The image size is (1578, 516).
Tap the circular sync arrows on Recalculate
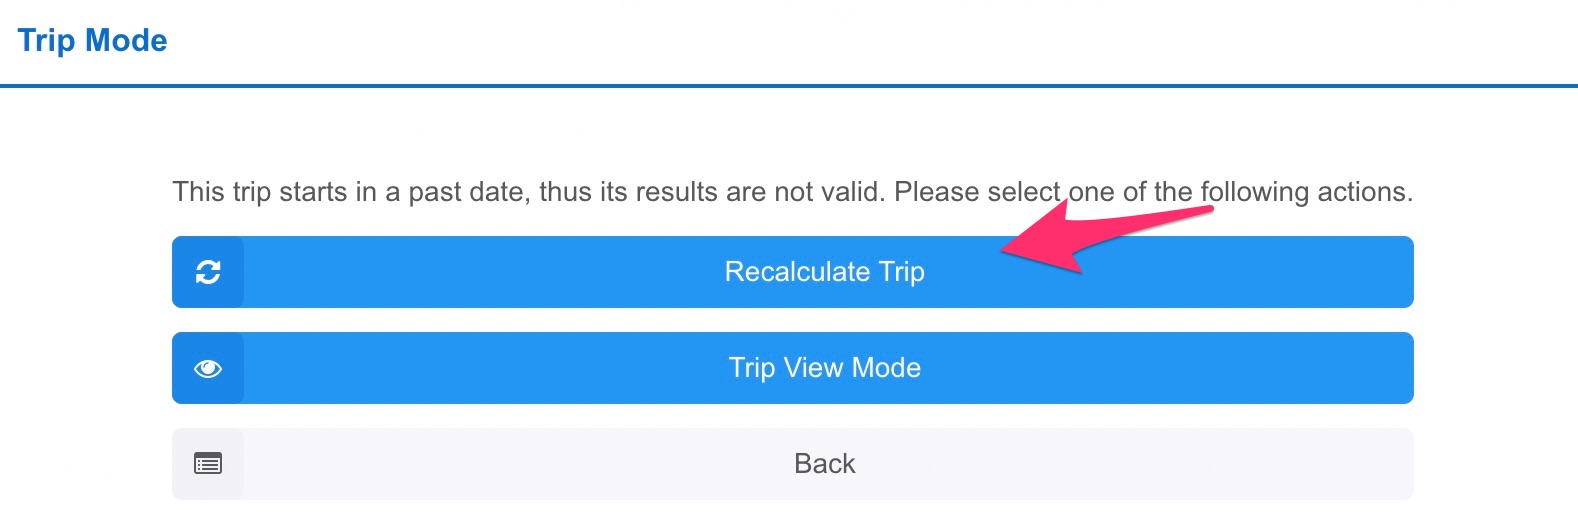[x=208, y=272]
